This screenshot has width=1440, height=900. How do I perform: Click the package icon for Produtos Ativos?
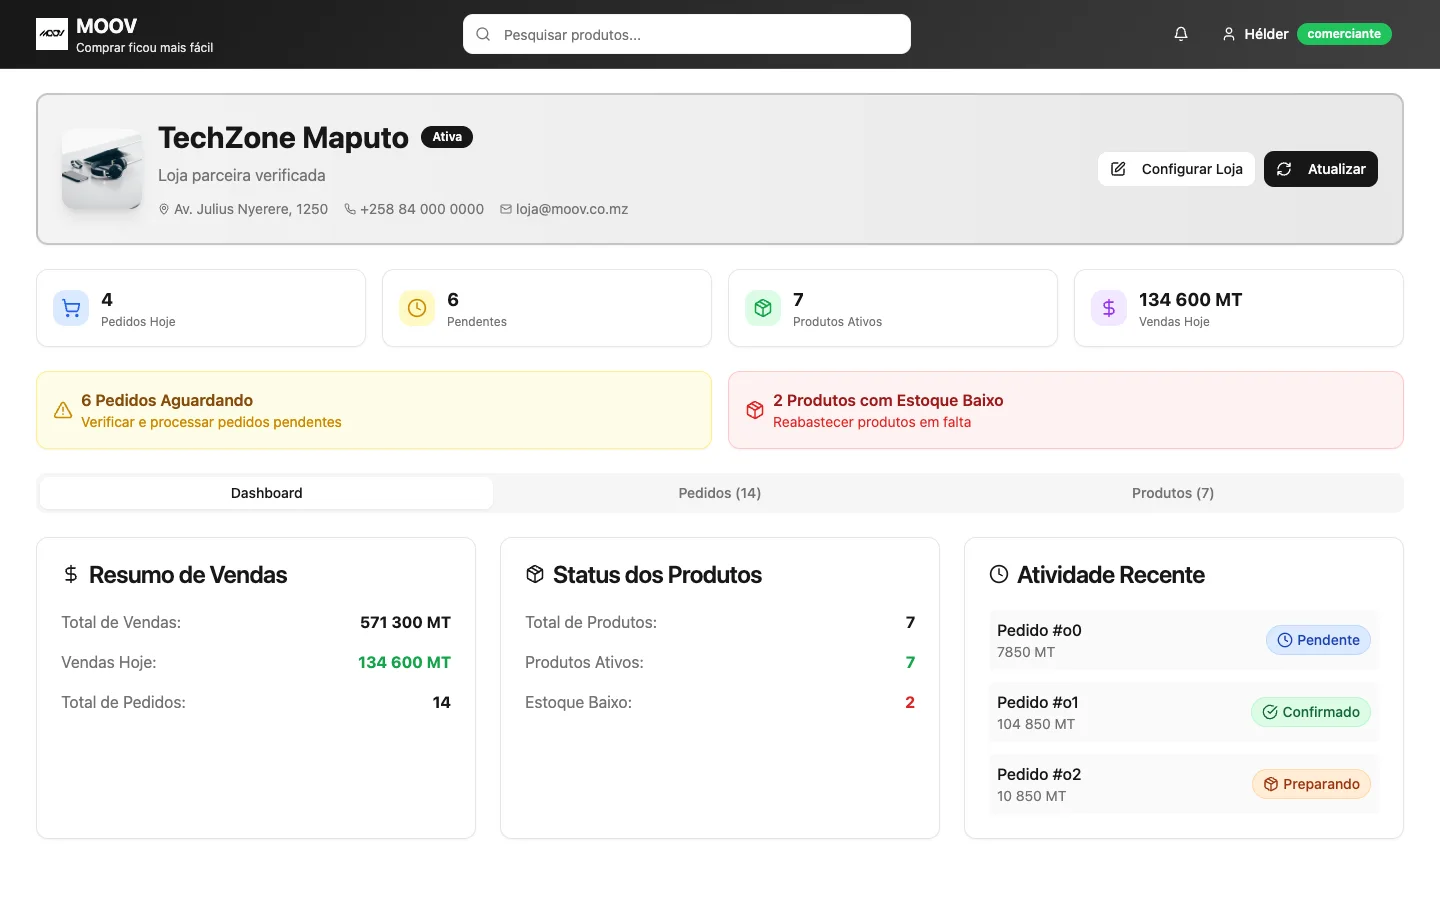click(x=763, y=308)
